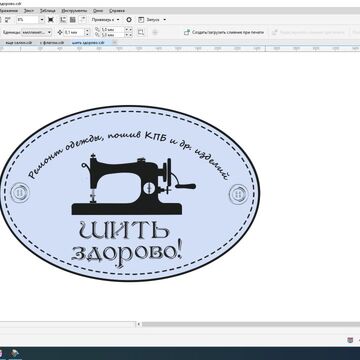Screen dimensions: 360x360
Task: Click the upper duplicate distance field
Action: [x=112, y=30]
